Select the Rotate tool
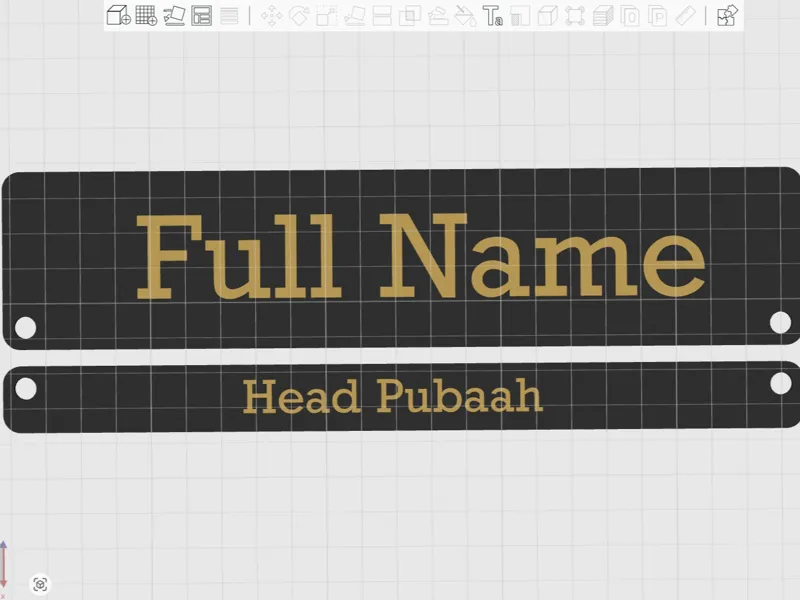This screenshot has height=600, width=800. click(x=299, y=15)
